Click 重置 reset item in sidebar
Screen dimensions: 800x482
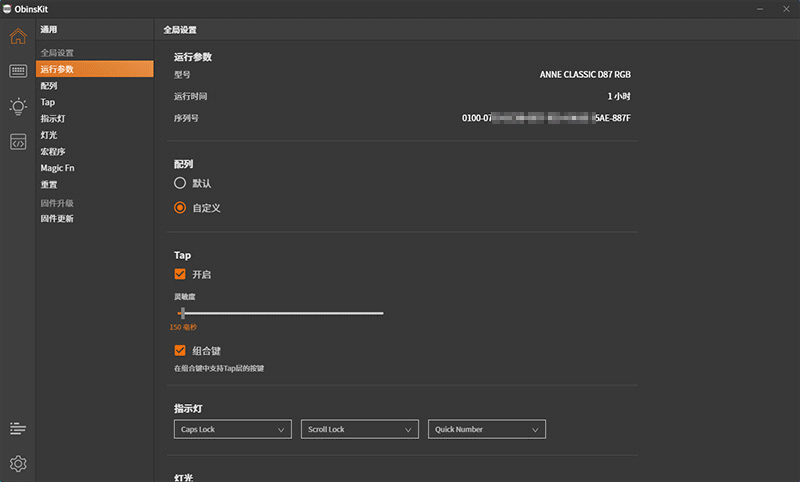49,185
